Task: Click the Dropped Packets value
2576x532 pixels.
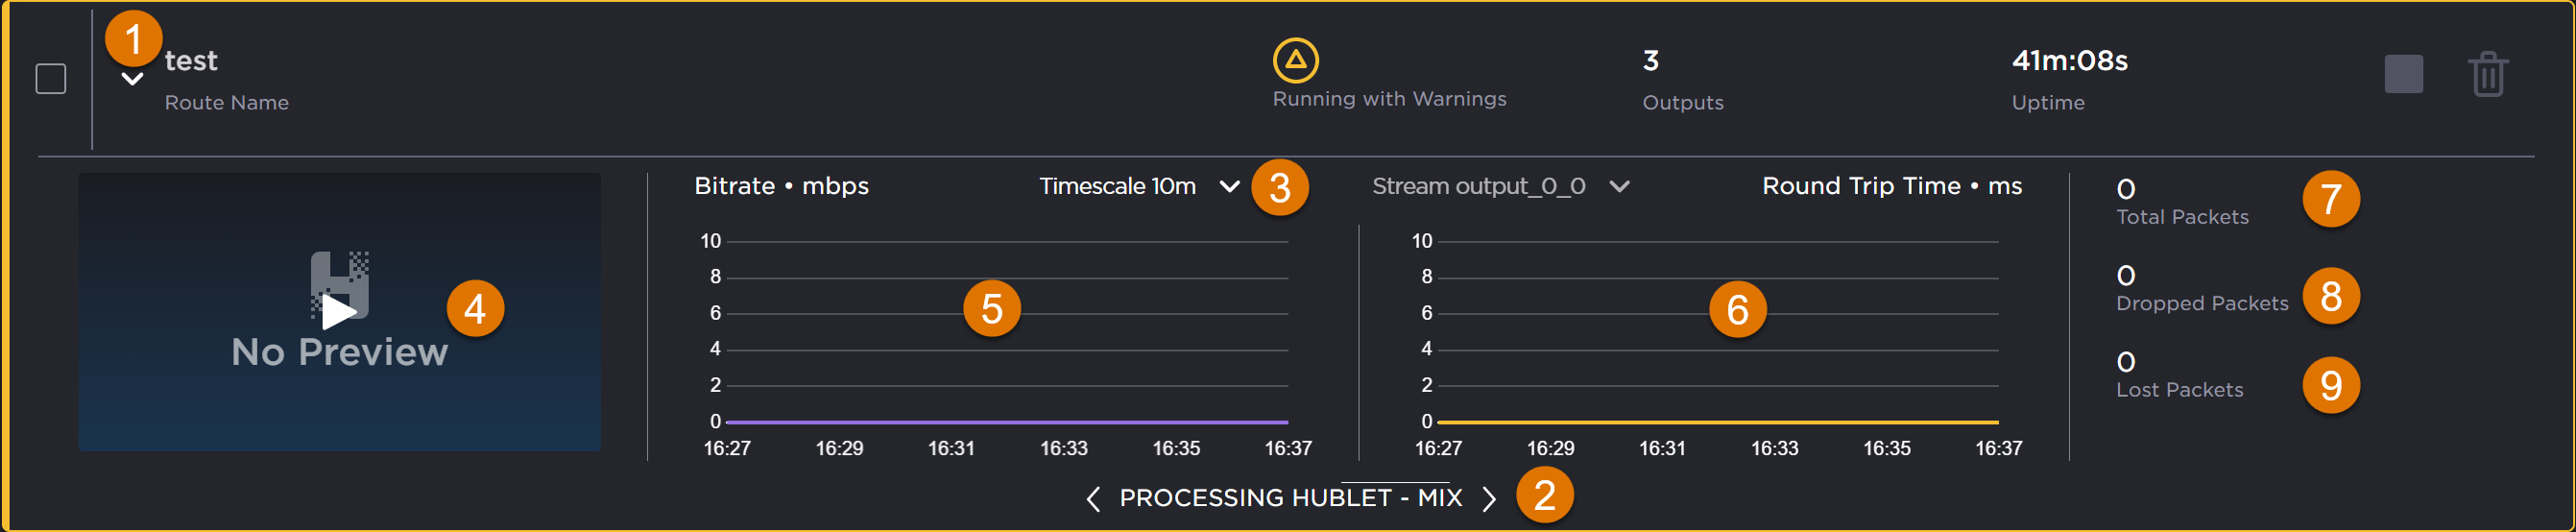Action: [x=2126, y=275]
